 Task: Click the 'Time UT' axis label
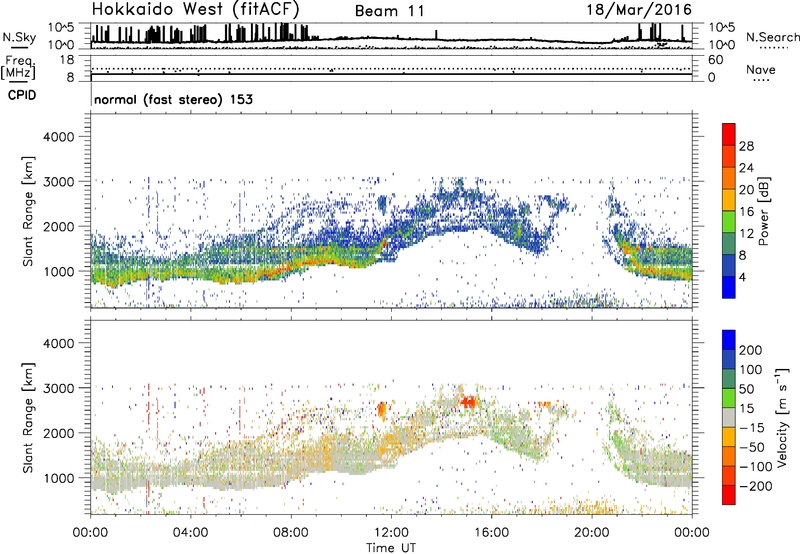click(391, 548)
